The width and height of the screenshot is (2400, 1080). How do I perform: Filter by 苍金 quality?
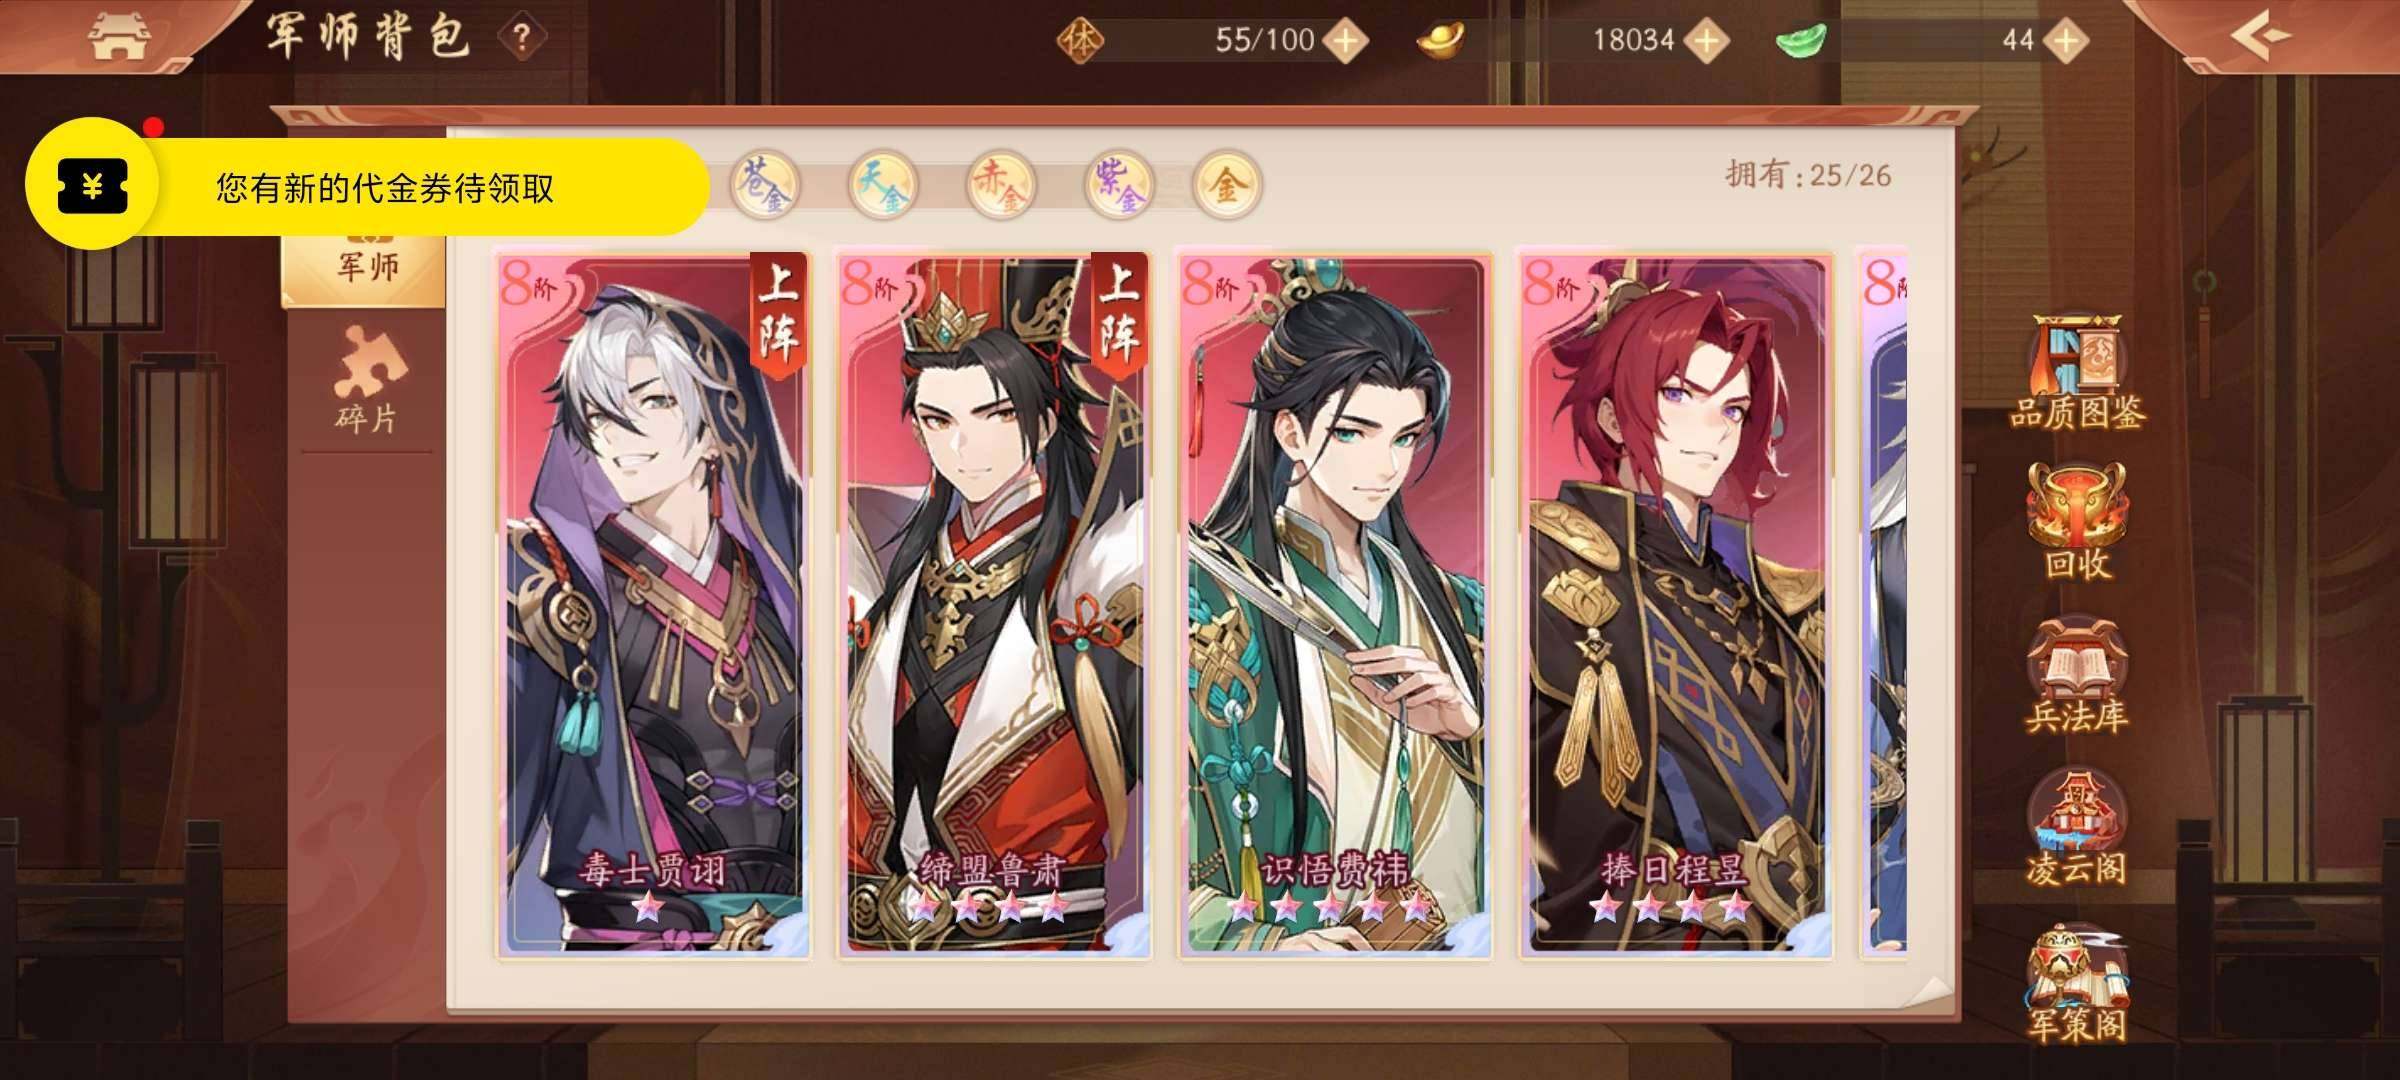[764, 184]
